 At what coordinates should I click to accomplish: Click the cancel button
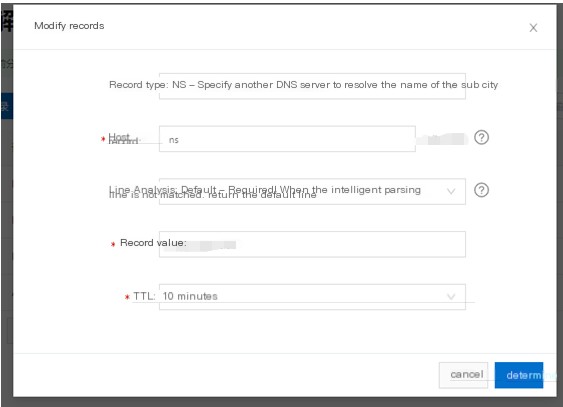pos(463,375)
